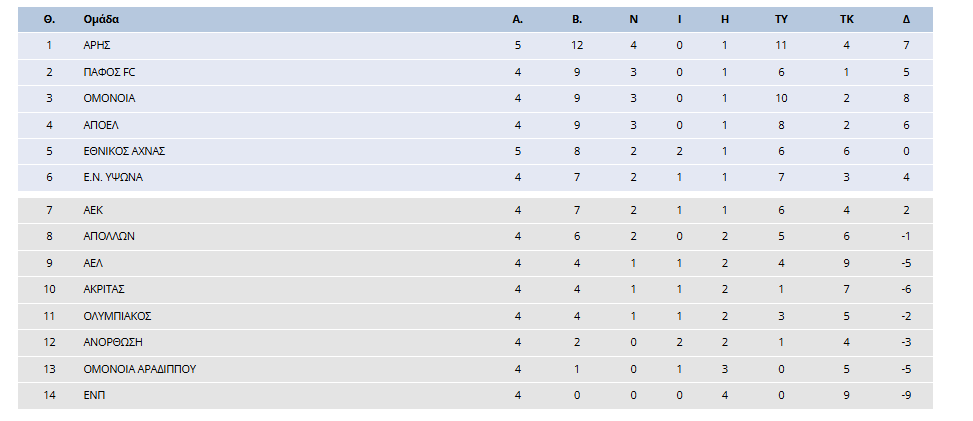Select the ΑΕΛ team row

[475, 263]
